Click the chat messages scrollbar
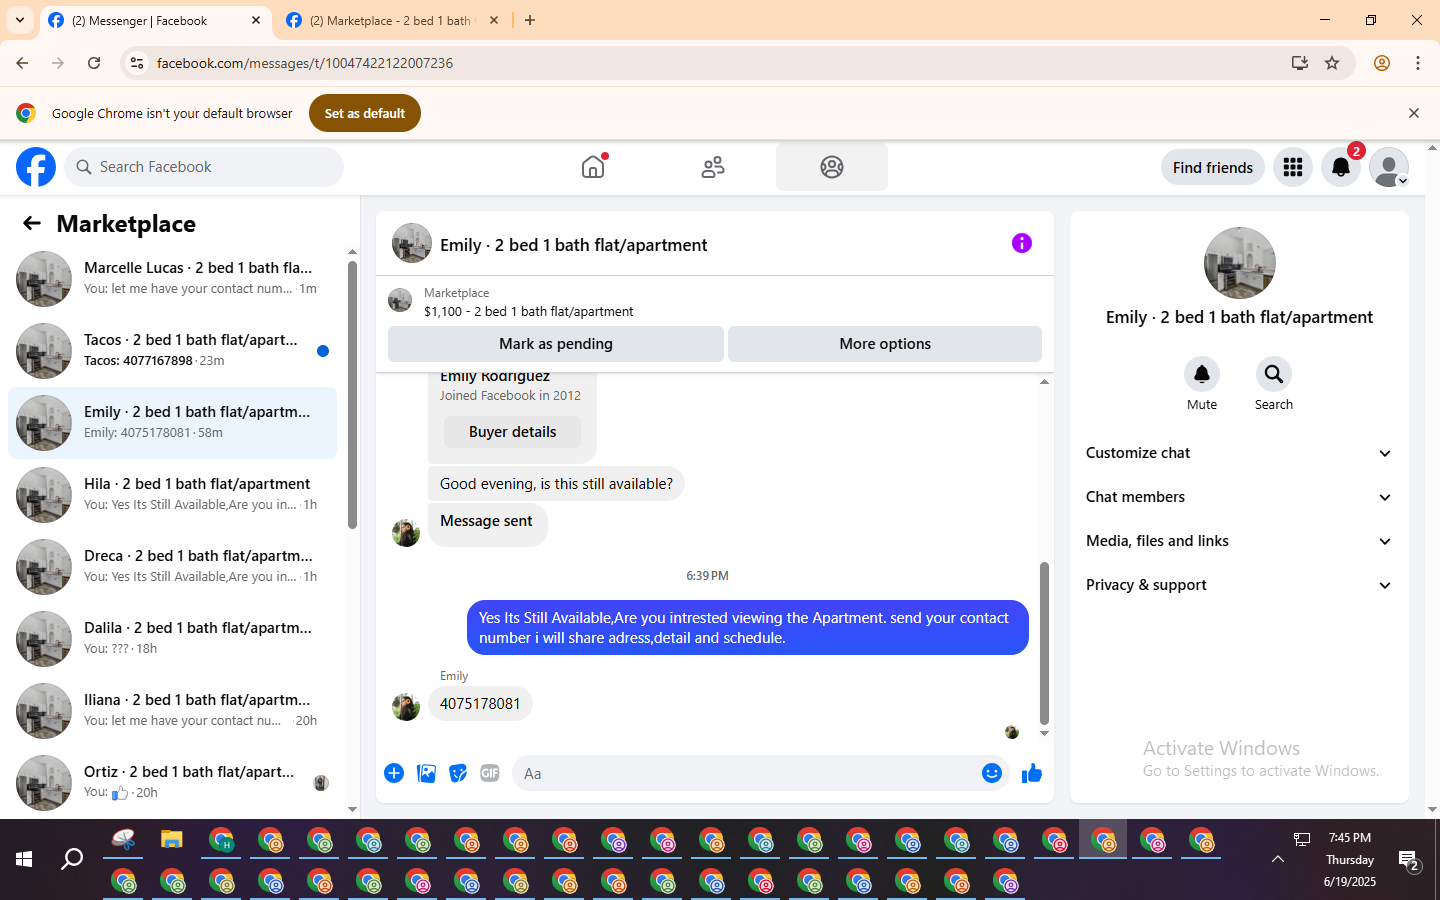The height and width of the screenshot is (900, 1440). [x=1044, y=643]
